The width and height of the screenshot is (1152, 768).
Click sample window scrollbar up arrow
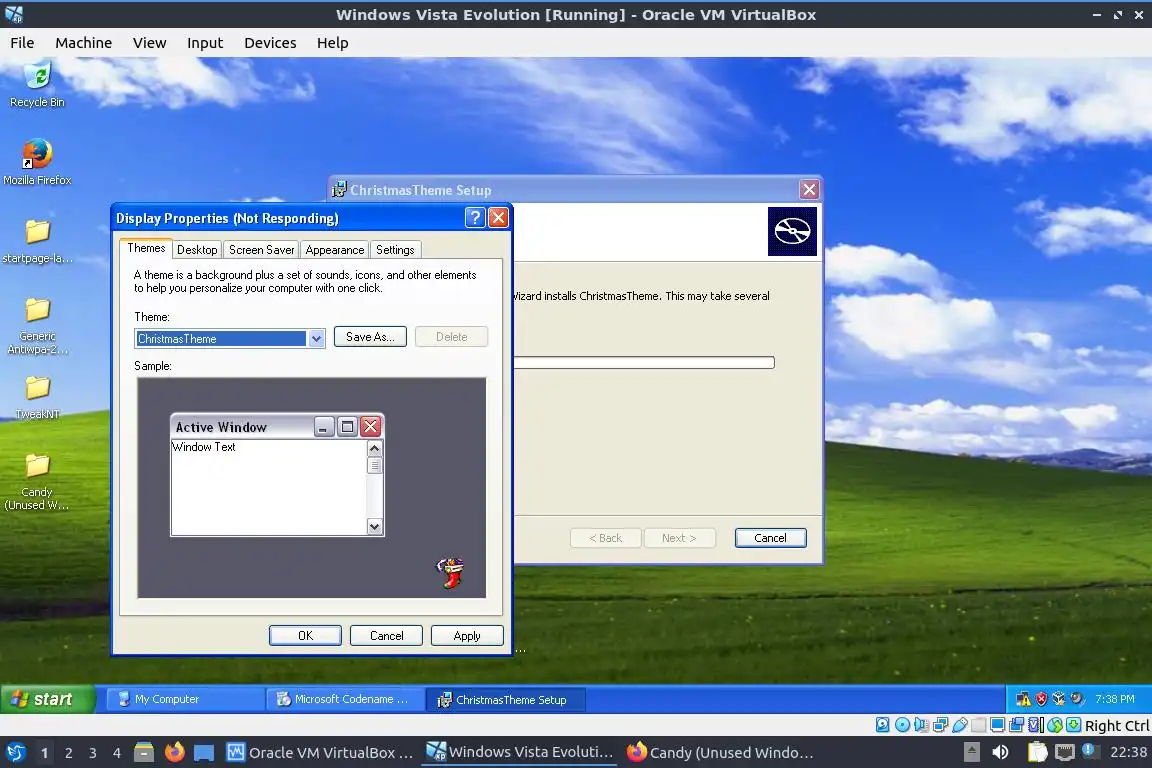pos(375,448)
